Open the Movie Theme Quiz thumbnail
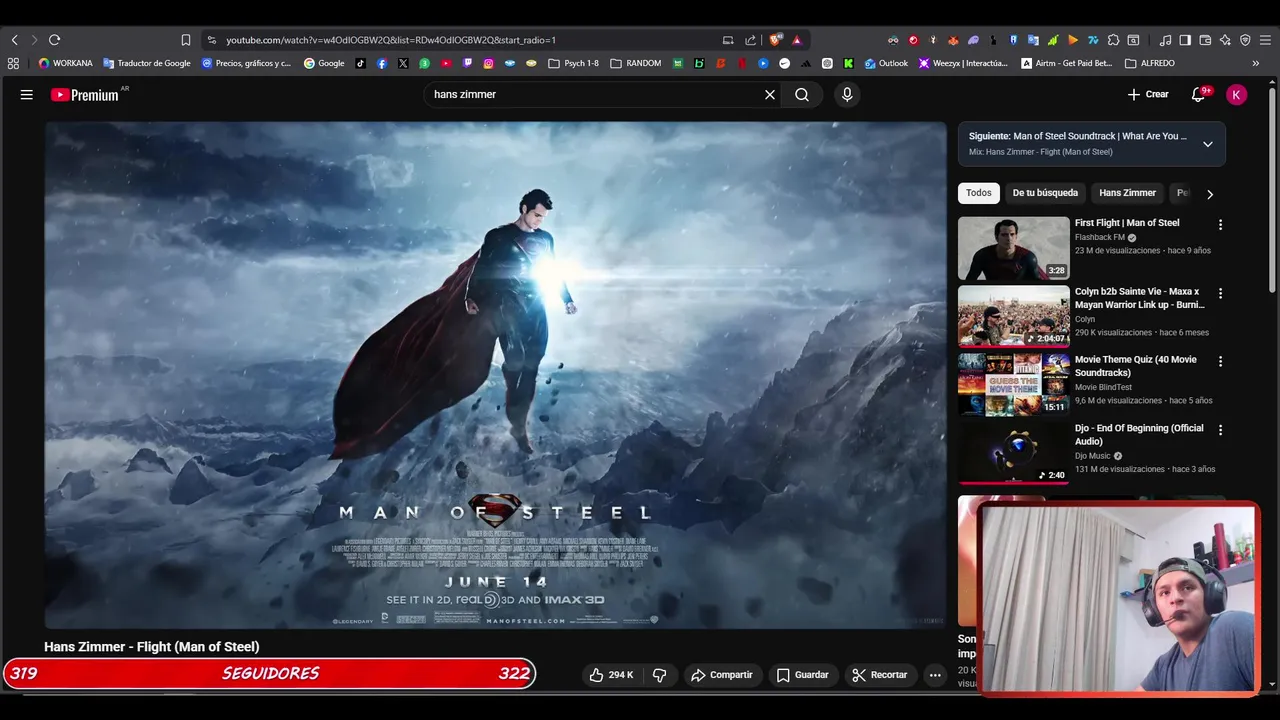 pyautogui.click(x=1013, y=385)
